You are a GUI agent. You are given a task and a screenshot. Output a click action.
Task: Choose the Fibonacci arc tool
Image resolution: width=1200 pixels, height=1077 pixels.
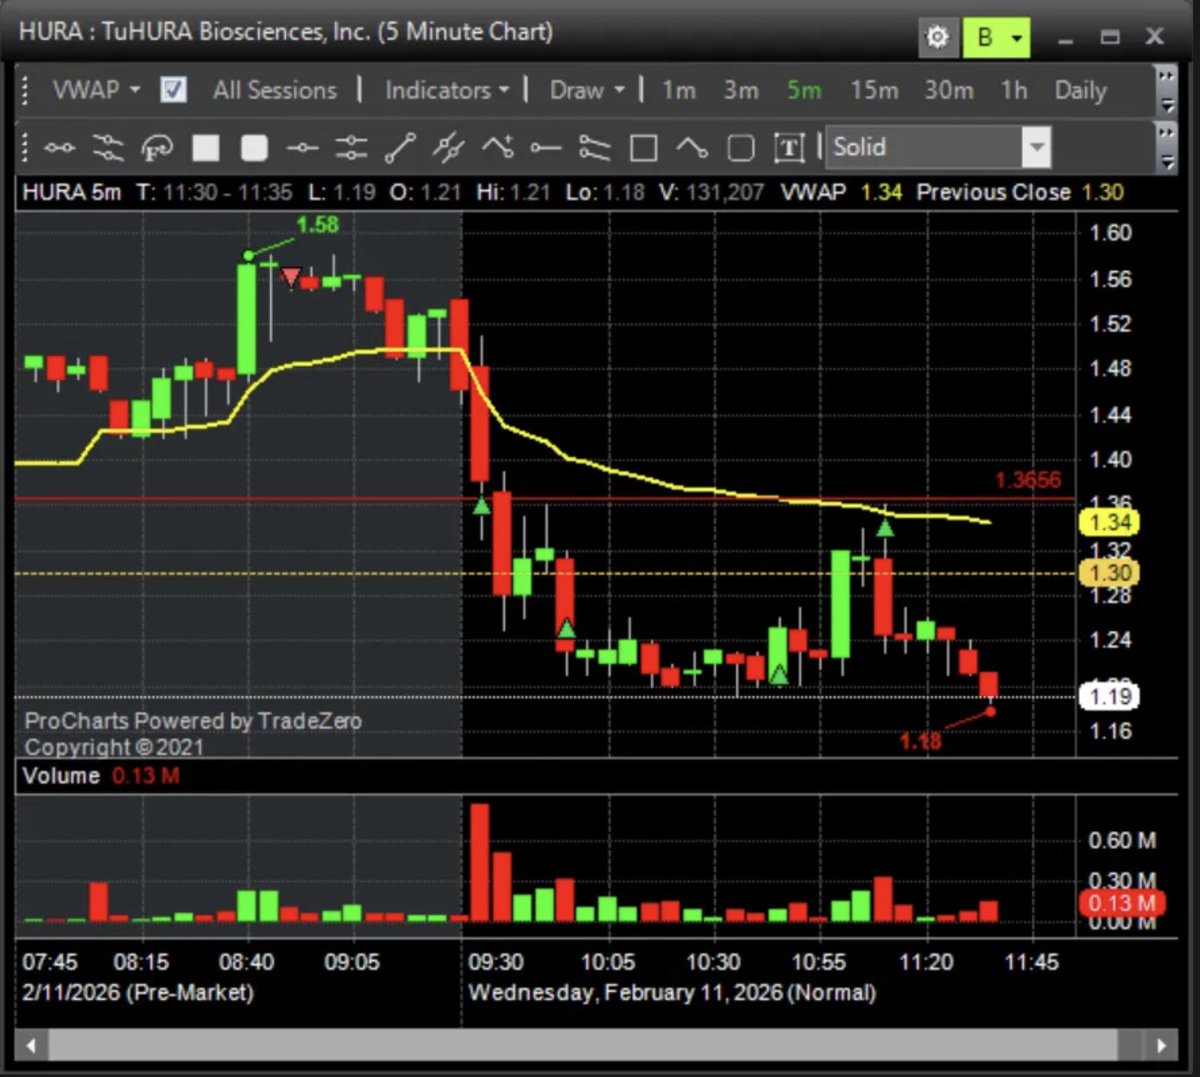click(157, 148)
